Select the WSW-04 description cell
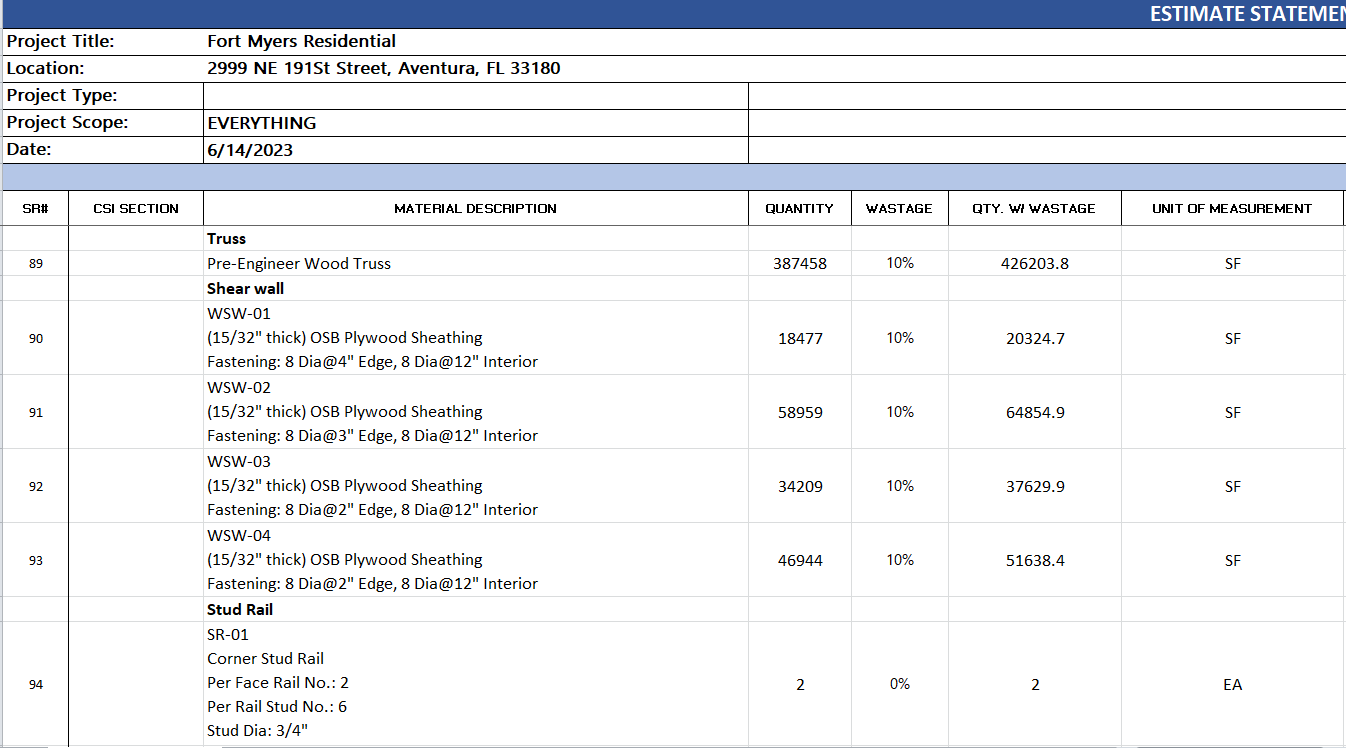Screen dimensions: 1346x748 pyautogui.click(x=476, y=560)
